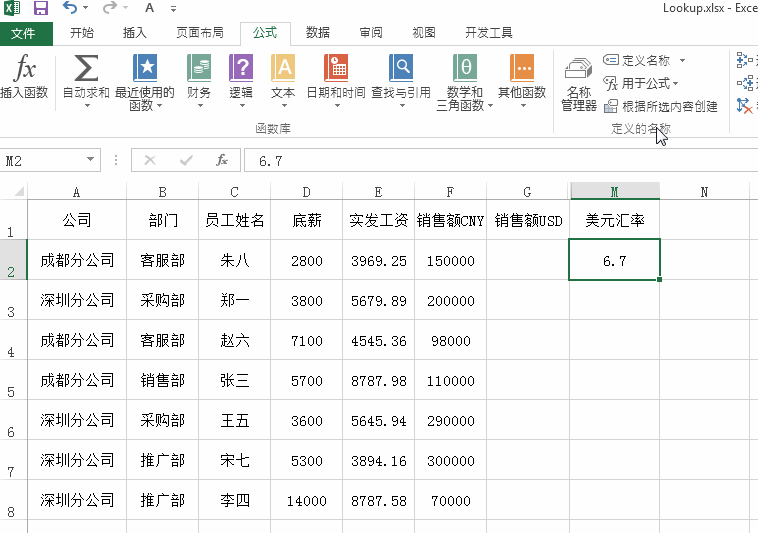Expand the 其他函数 dropdown arrow

[523, 106]
